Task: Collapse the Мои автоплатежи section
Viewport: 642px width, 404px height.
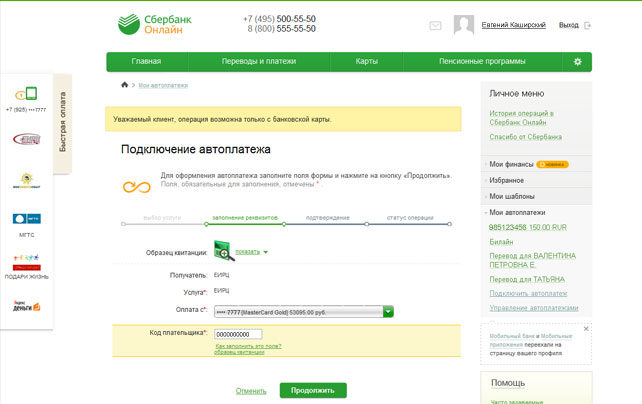Action: [x=517, y=212]
